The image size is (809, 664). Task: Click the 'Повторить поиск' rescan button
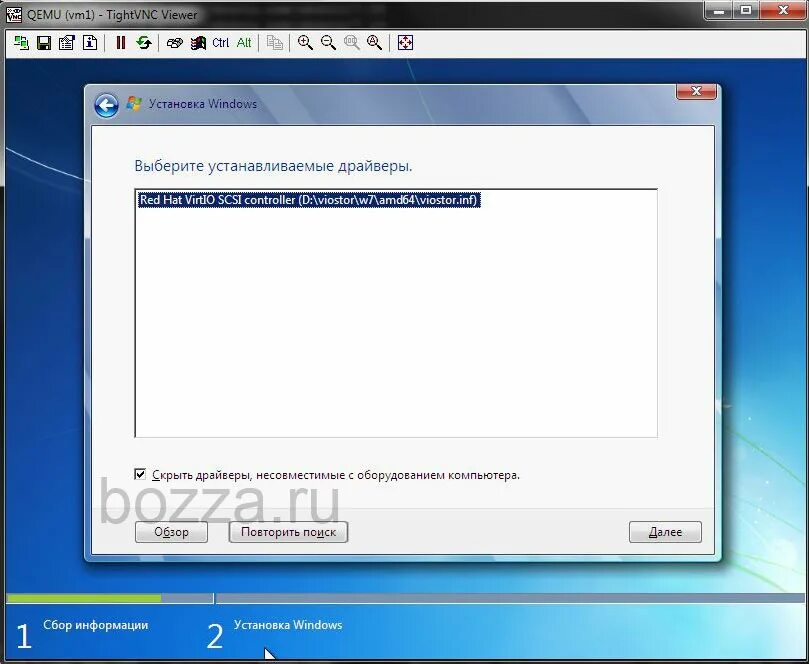(288, 532)
